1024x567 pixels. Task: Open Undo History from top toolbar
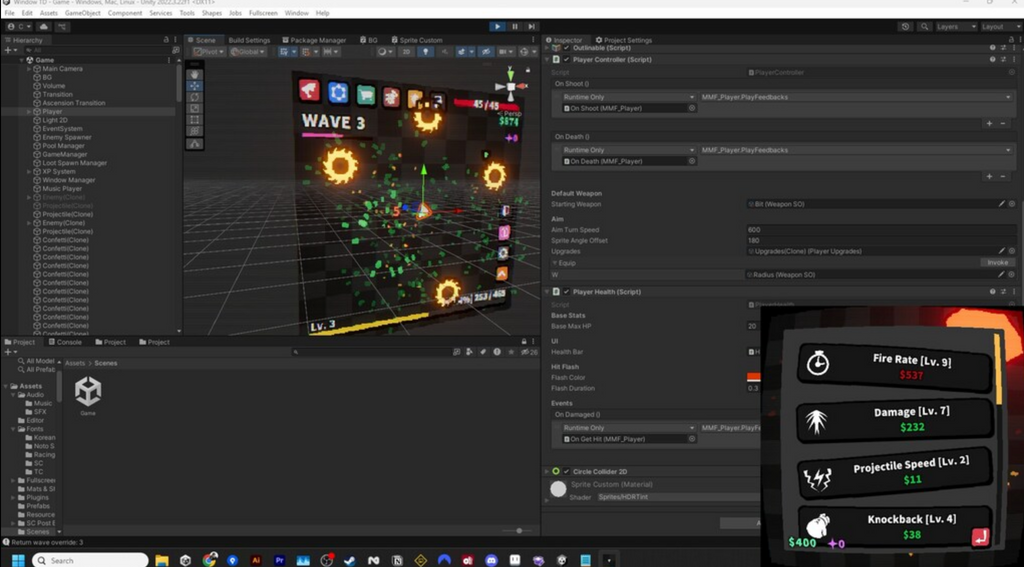tap(905, 27)
